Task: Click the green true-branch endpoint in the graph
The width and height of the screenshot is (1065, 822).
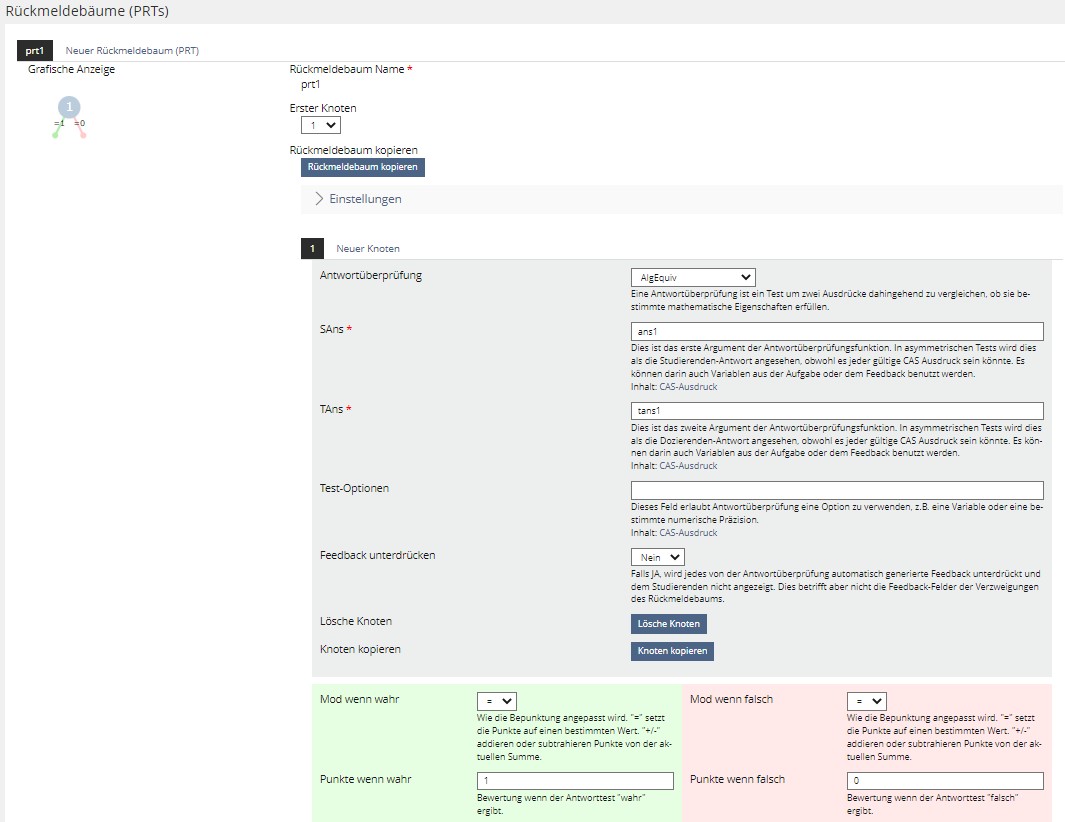Action: click(x=55, y=134)
